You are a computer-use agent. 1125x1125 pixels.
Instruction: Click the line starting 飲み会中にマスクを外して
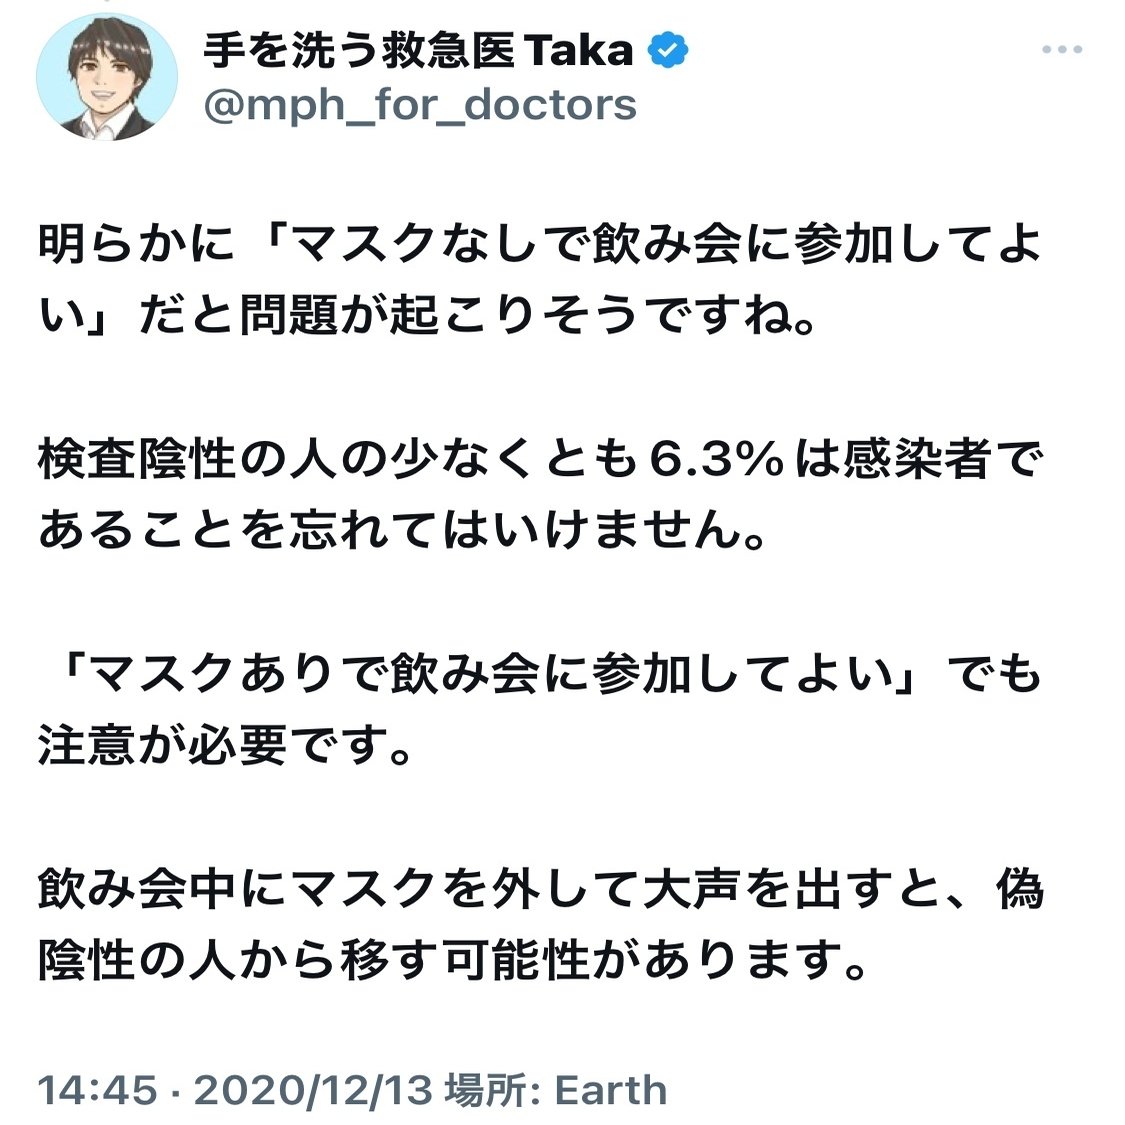(540, 890)
